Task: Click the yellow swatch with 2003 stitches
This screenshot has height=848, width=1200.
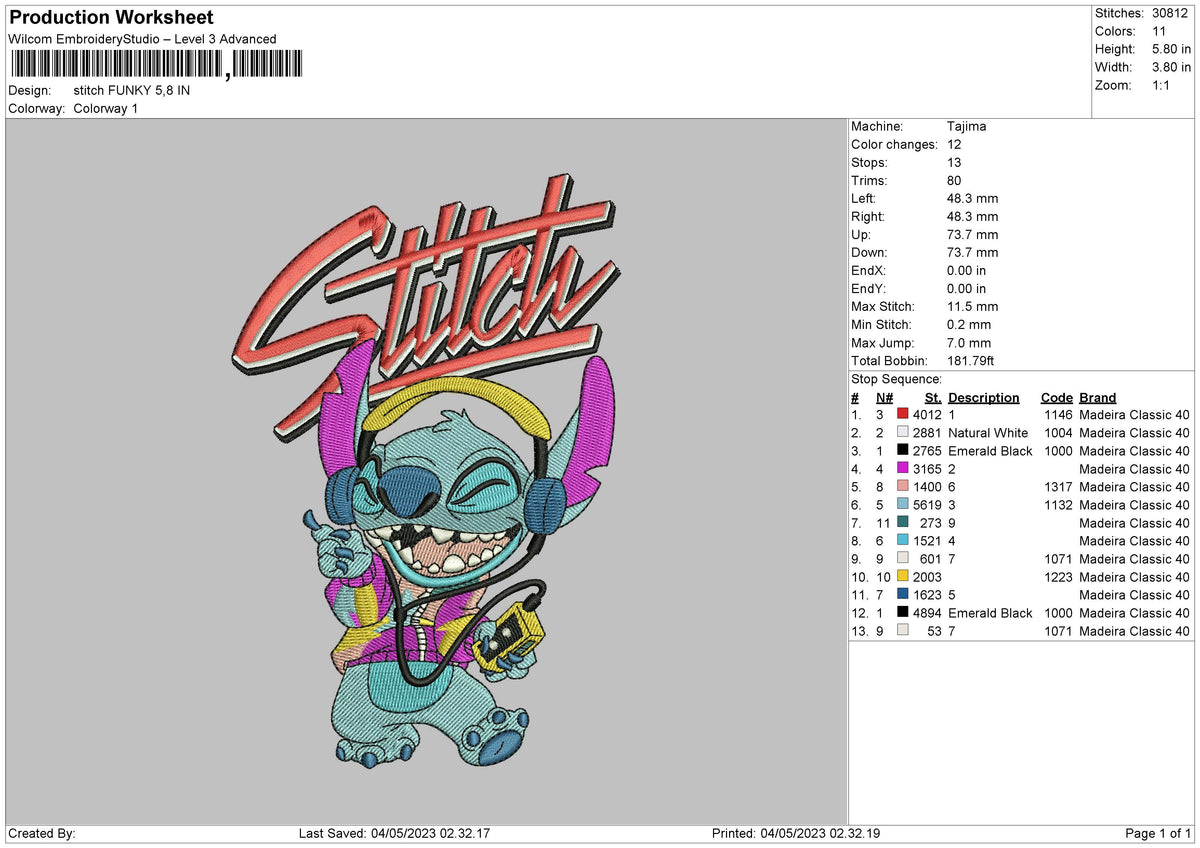Action: click(903, 577)
